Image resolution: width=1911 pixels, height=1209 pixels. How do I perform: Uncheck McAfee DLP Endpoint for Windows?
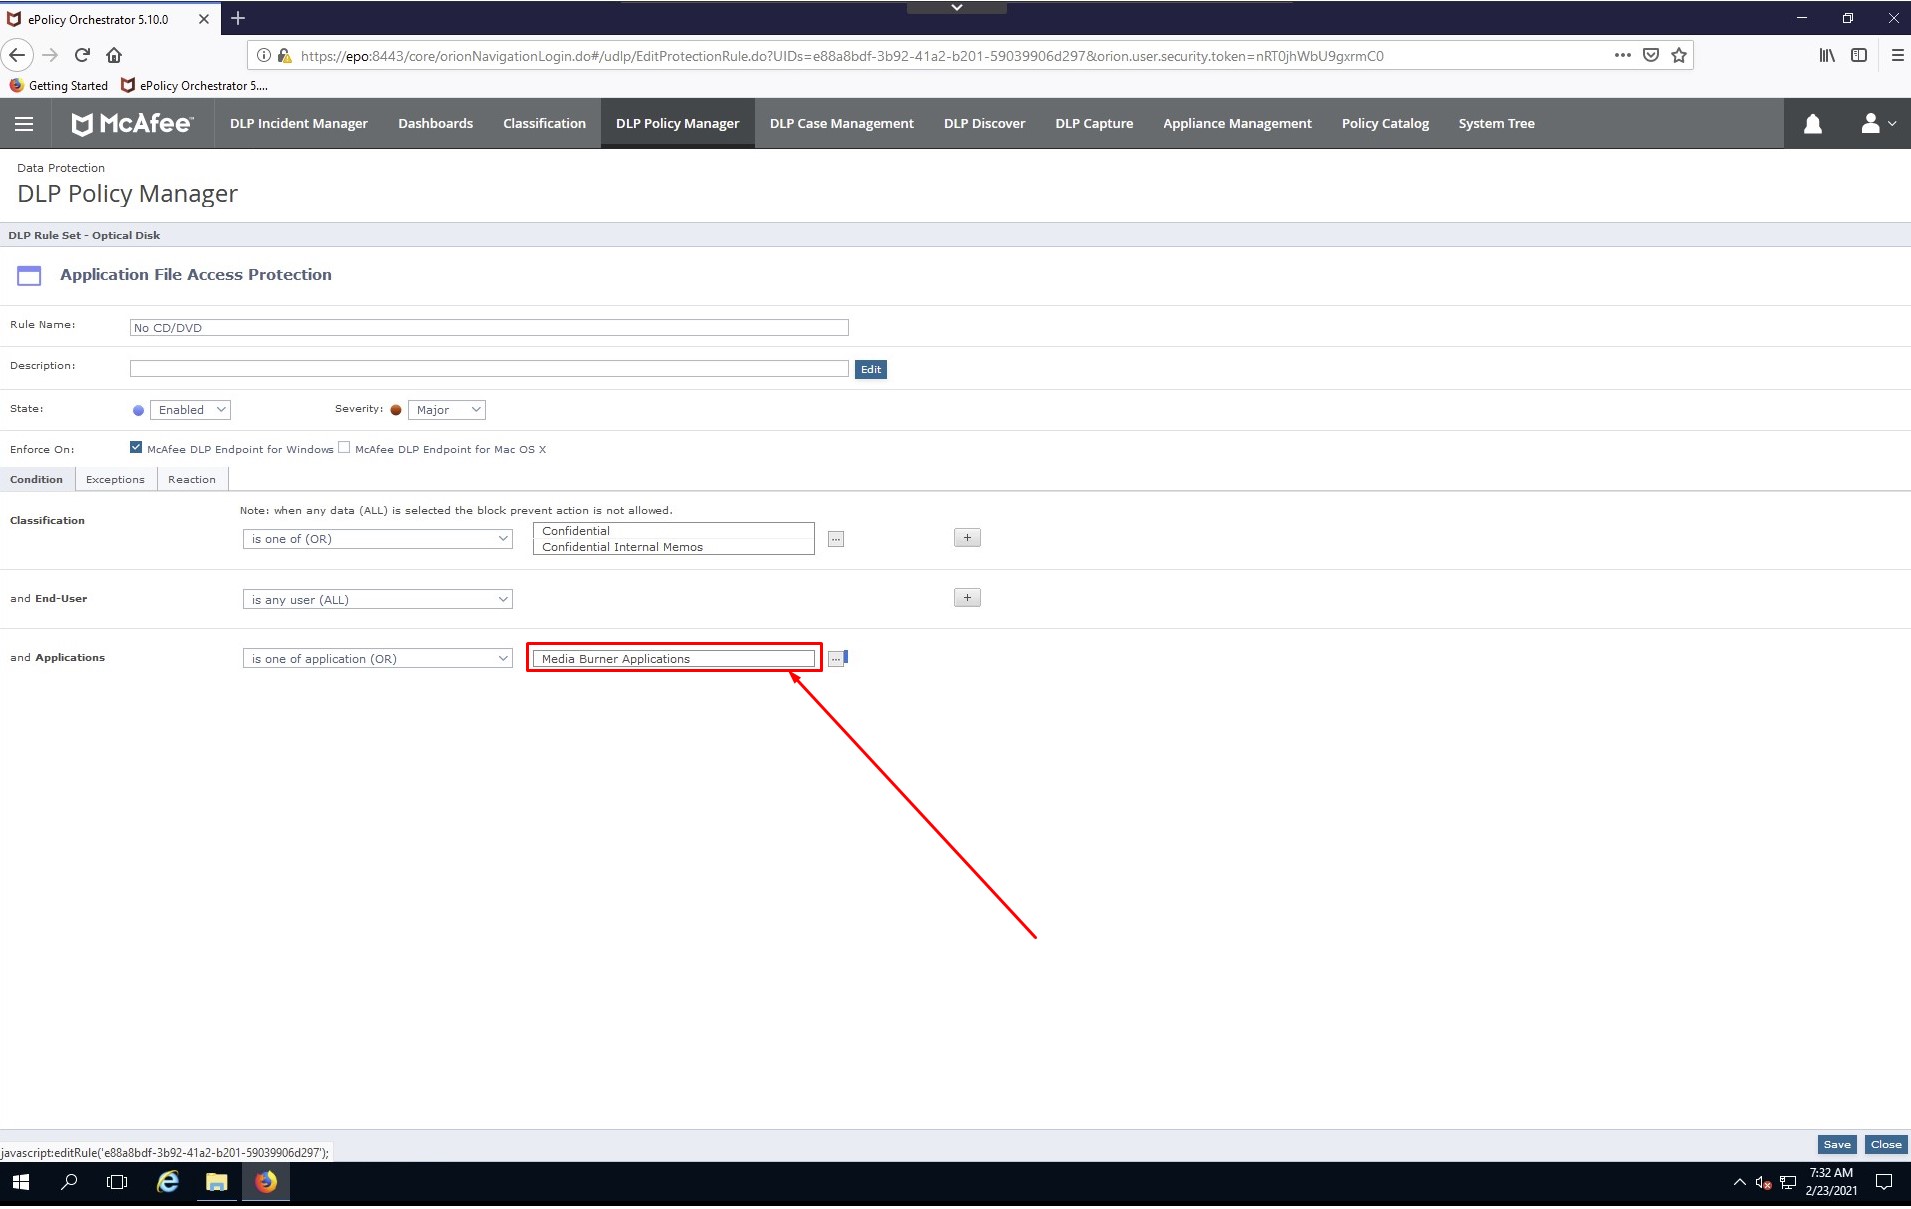click(x=136, y=447)
